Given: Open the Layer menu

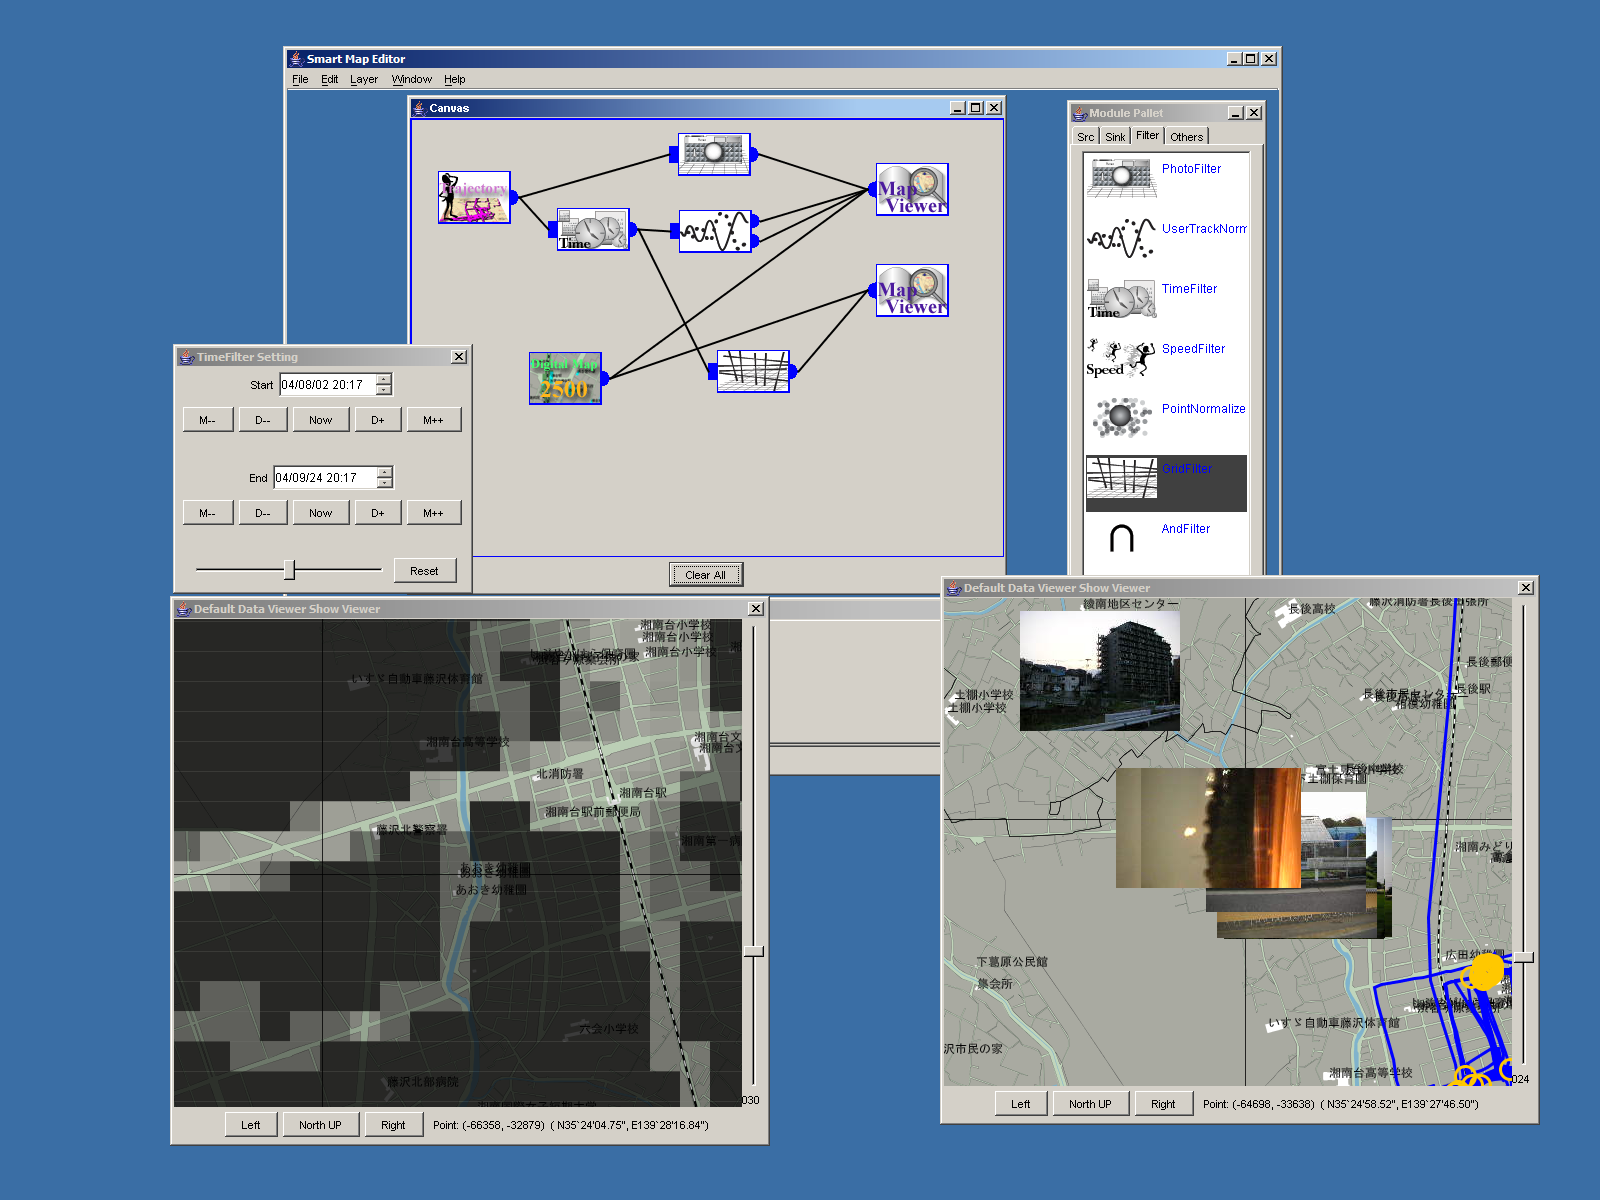Looking at the screenshot, I should 364,80.
